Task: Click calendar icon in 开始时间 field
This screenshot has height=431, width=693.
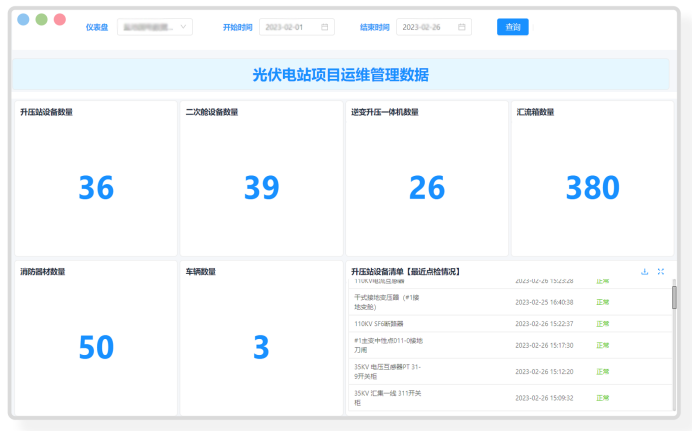Action: (x=325, y=27)
